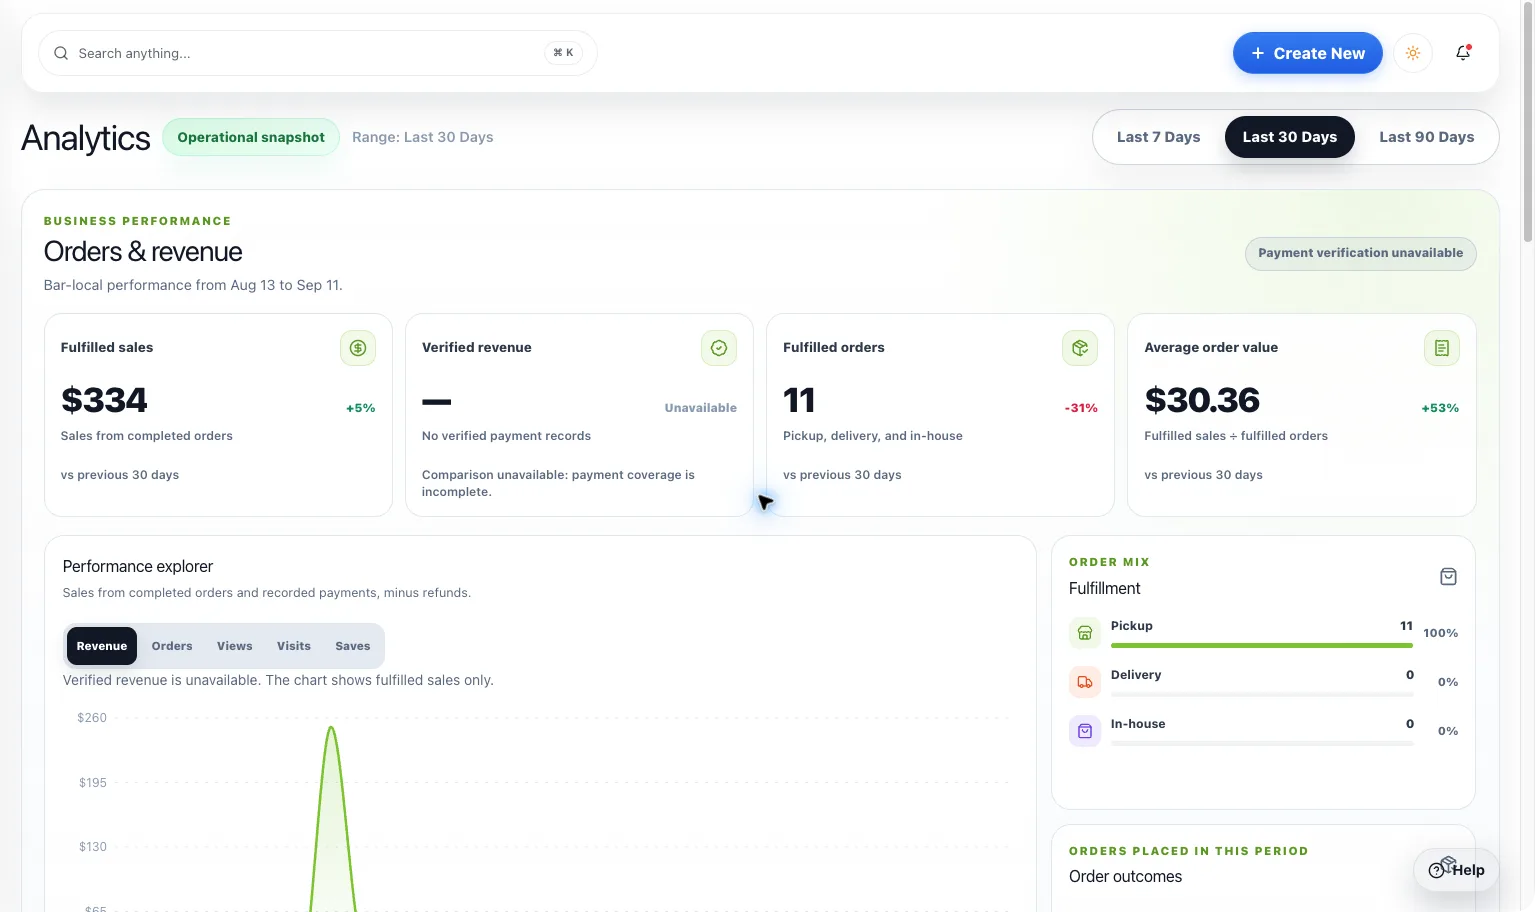
Task: Click the ⌘K shortcut badge
Action: (x=563, y=53)
